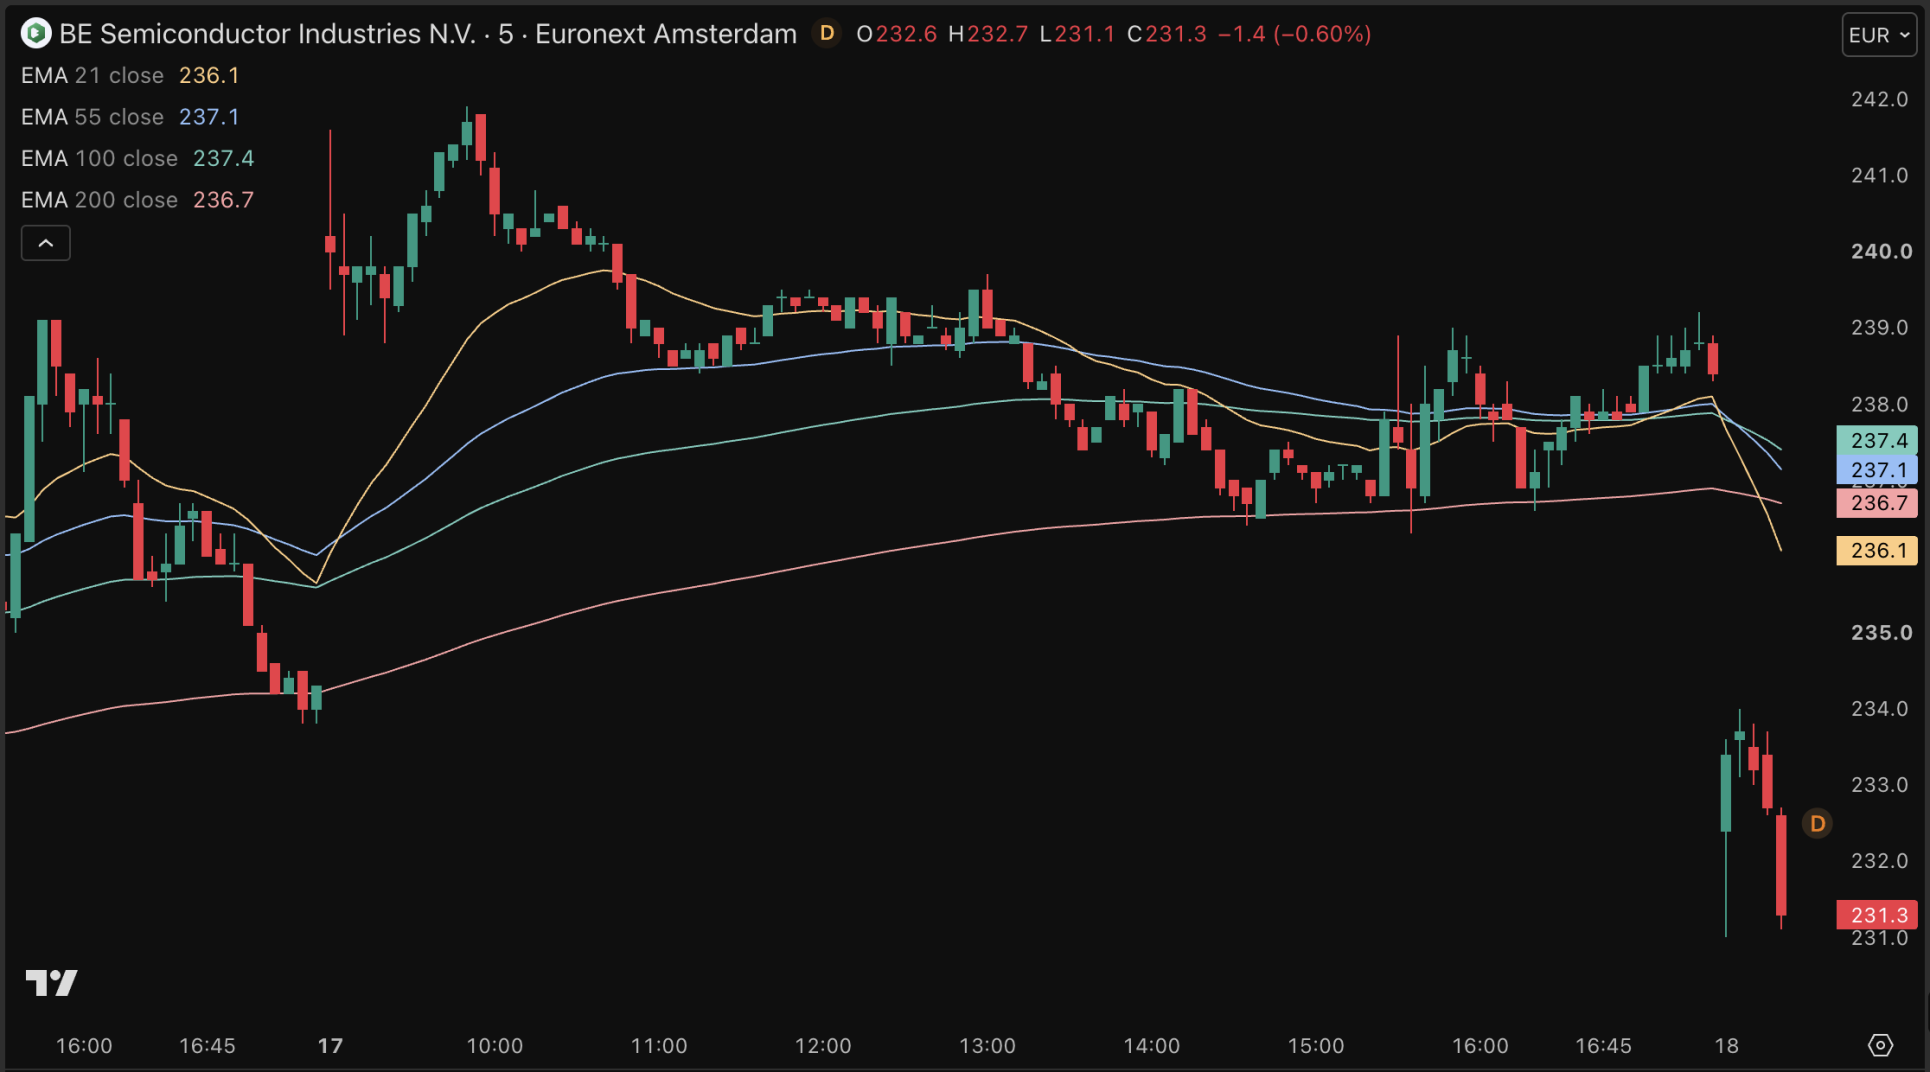Click the 241.0 price axis level
The width and height of the screenshot is (1930, 1072).
(1880, 175)
